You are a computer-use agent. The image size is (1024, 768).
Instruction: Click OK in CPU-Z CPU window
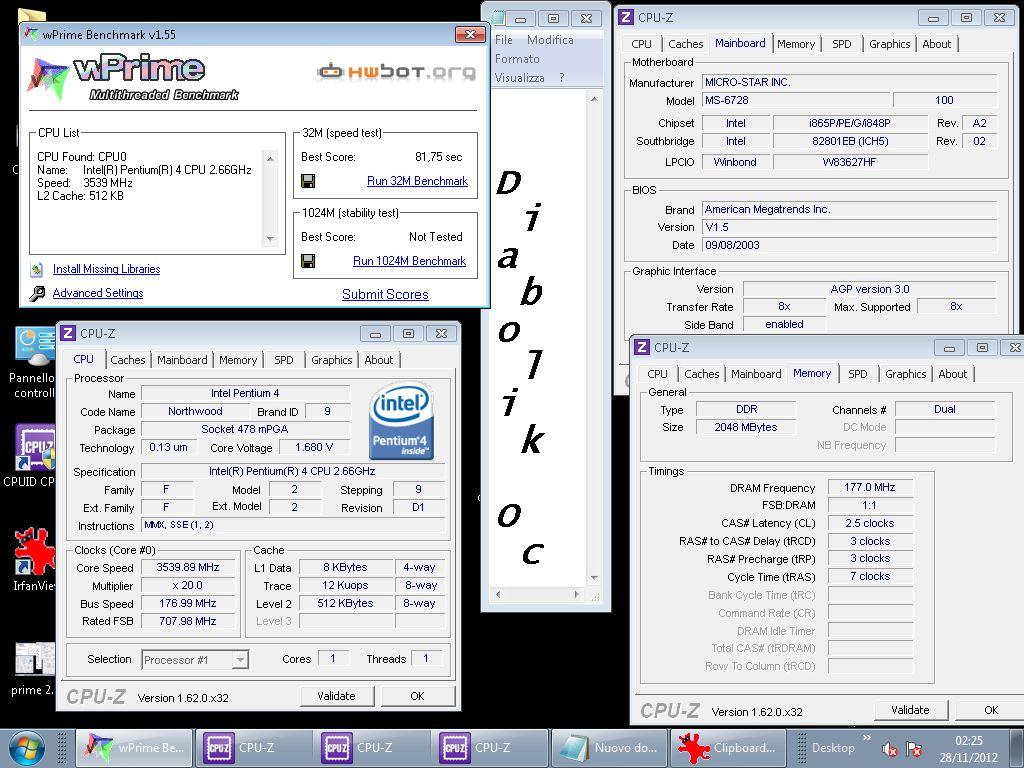pos(418,696)
